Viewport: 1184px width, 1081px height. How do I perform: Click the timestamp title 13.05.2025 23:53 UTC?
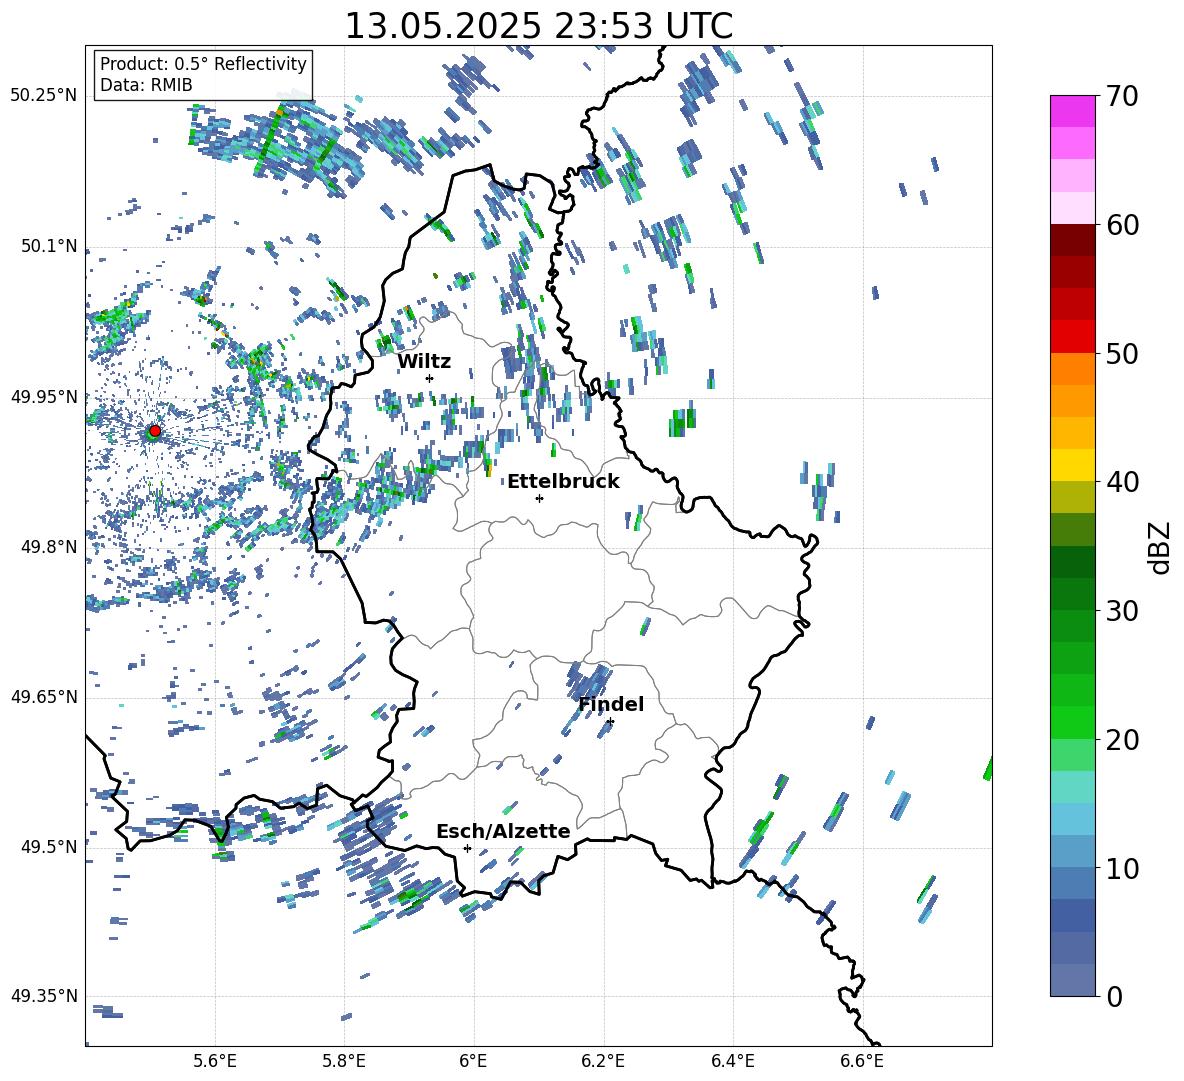click(538, 26)
